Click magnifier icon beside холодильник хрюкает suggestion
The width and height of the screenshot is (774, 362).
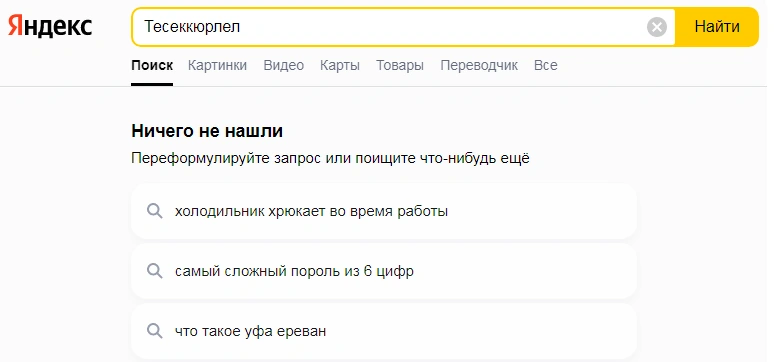coord(155,211)
